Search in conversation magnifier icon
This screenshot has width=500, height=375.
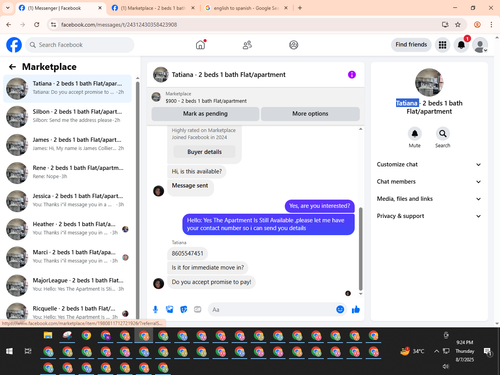pyautogui.click(x=443, y=134)
